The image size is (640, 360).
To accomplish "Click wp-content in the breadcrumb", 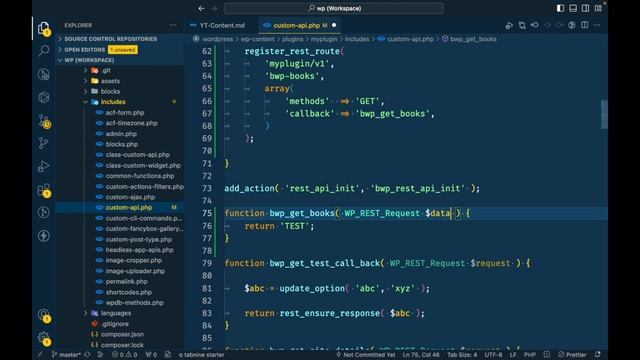I will click(x=258, y=39).
